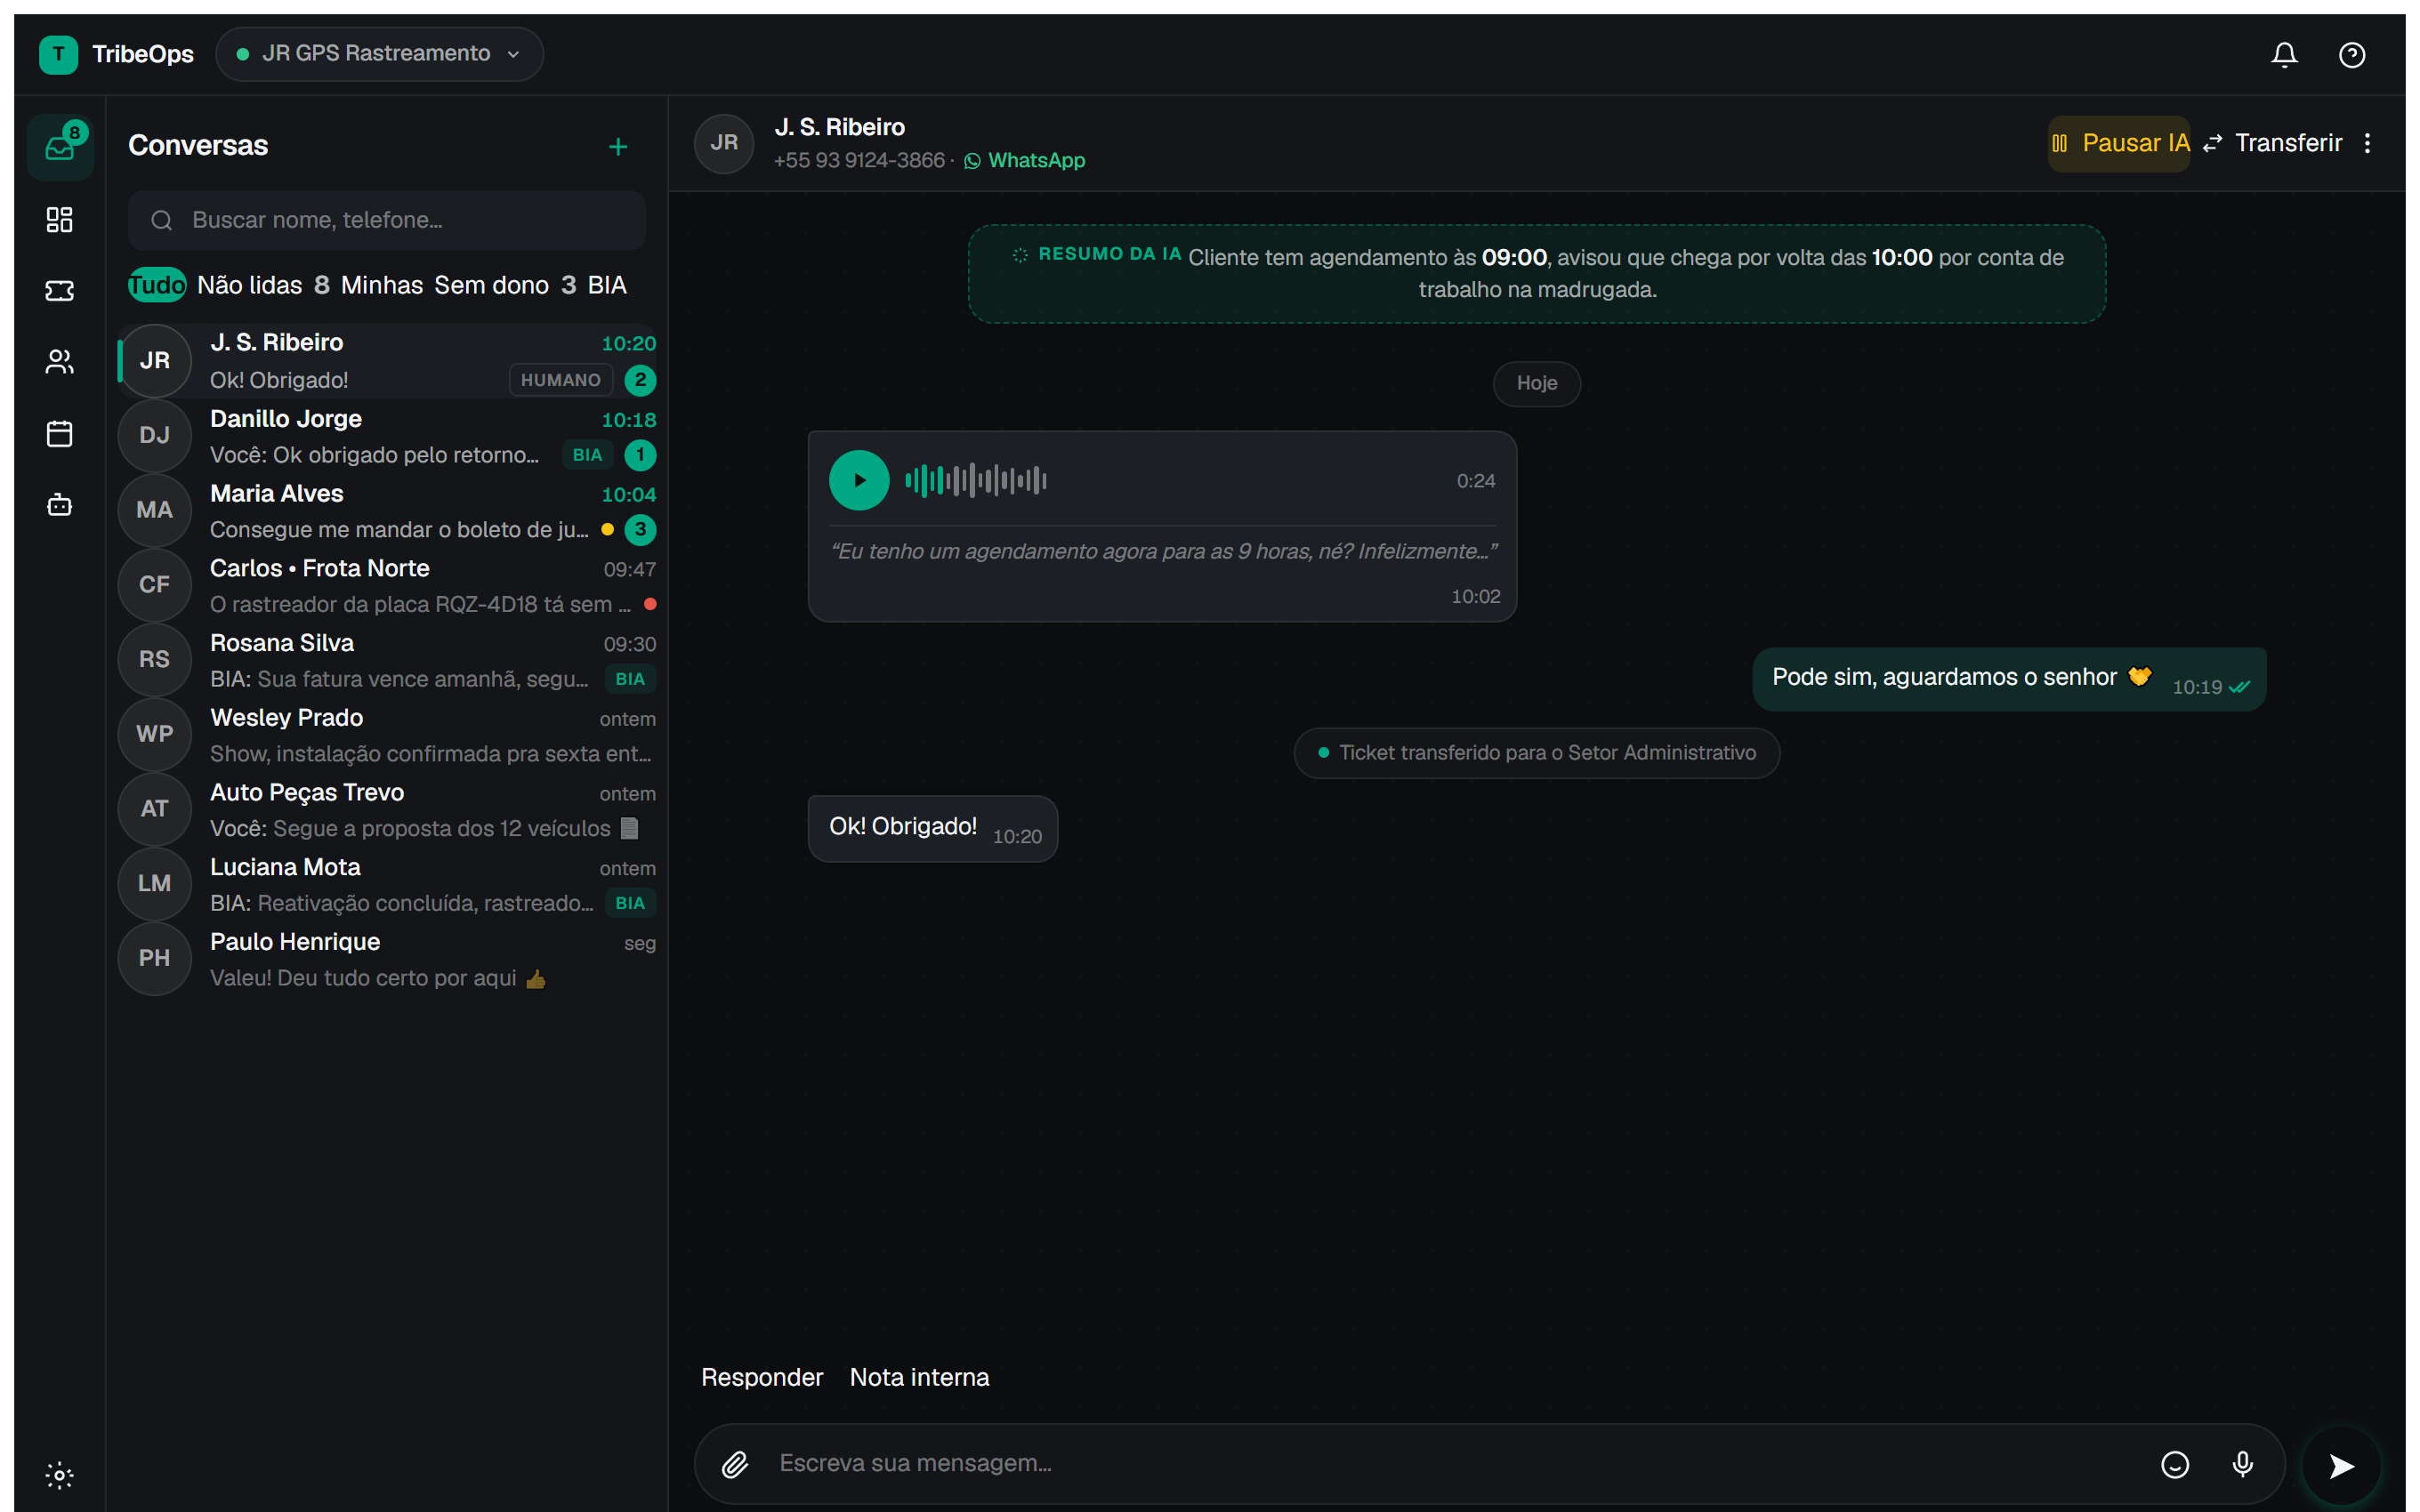Click the unread badge 3 on Maria Alves

coord(641,530)
